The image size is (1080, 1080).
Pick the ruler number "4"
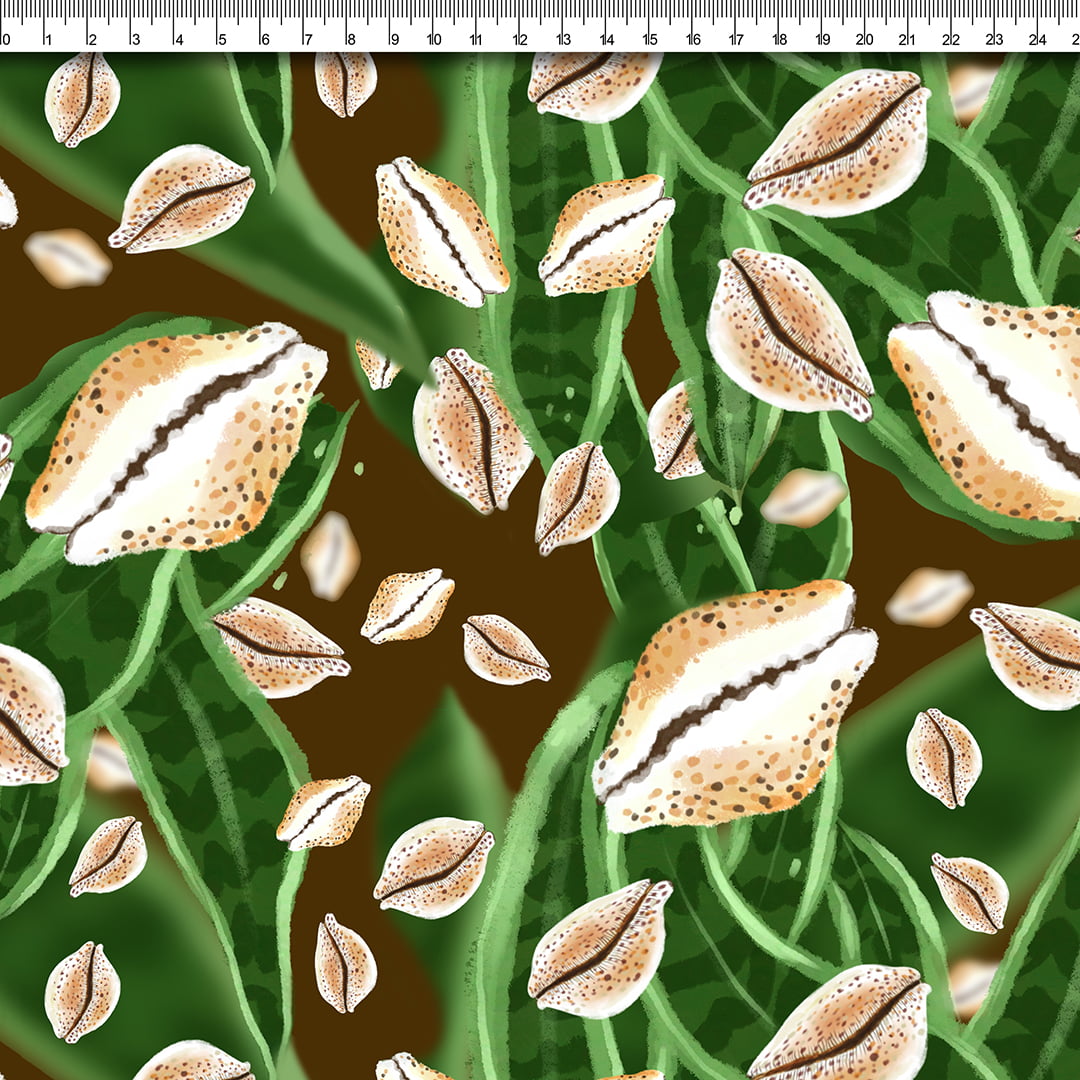(x=179, y=39)
